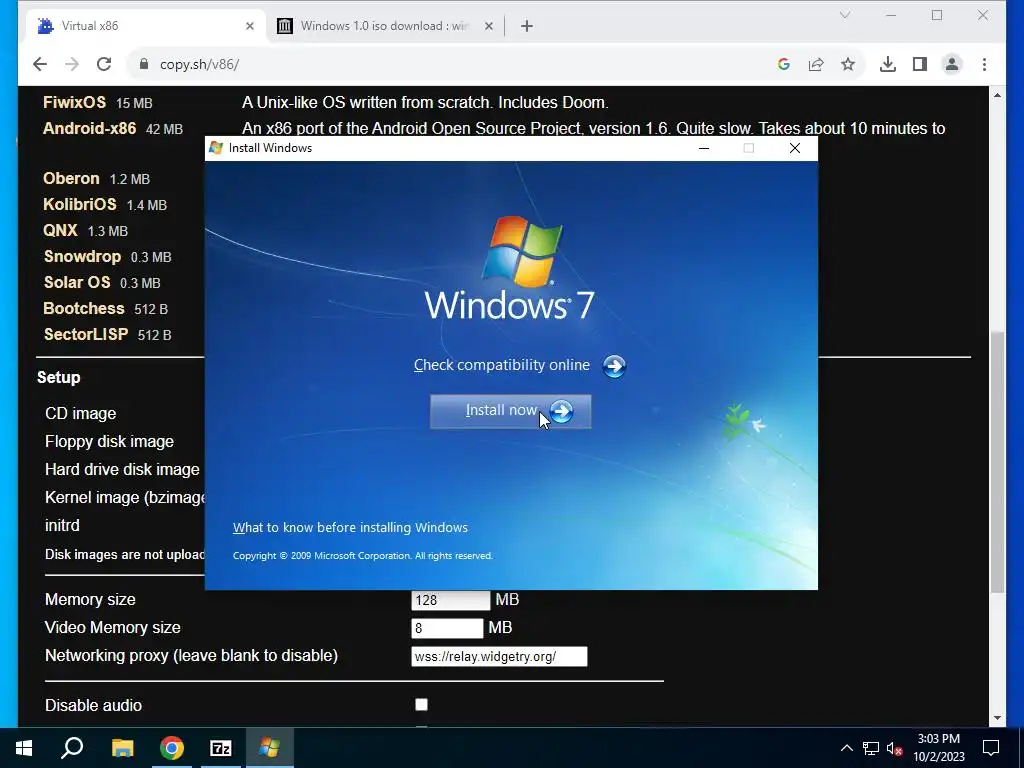This screenshot has width=1024, height=768.
Task: Click the Memory size input field
Action: pos(451,600)
